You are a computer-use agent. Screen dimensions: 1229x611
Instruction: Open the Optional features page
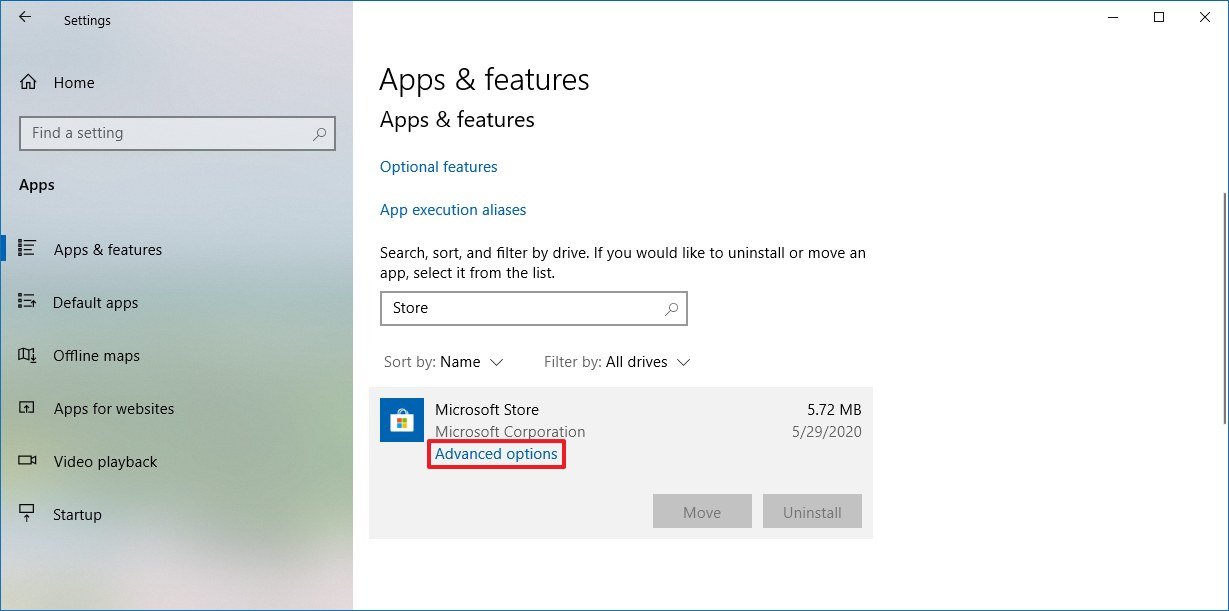point(438,166)
